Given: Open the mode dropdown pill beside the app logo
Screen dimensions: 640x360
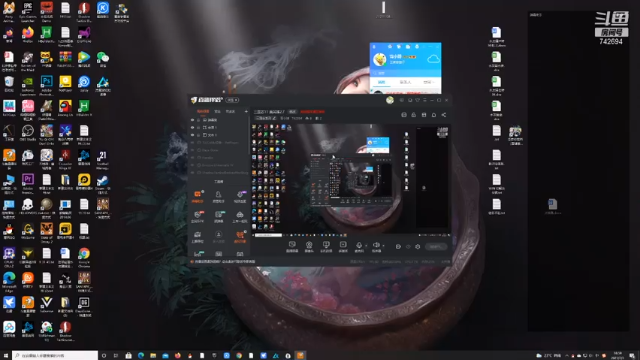Looking at the screenshot, I should click(233, 100).
